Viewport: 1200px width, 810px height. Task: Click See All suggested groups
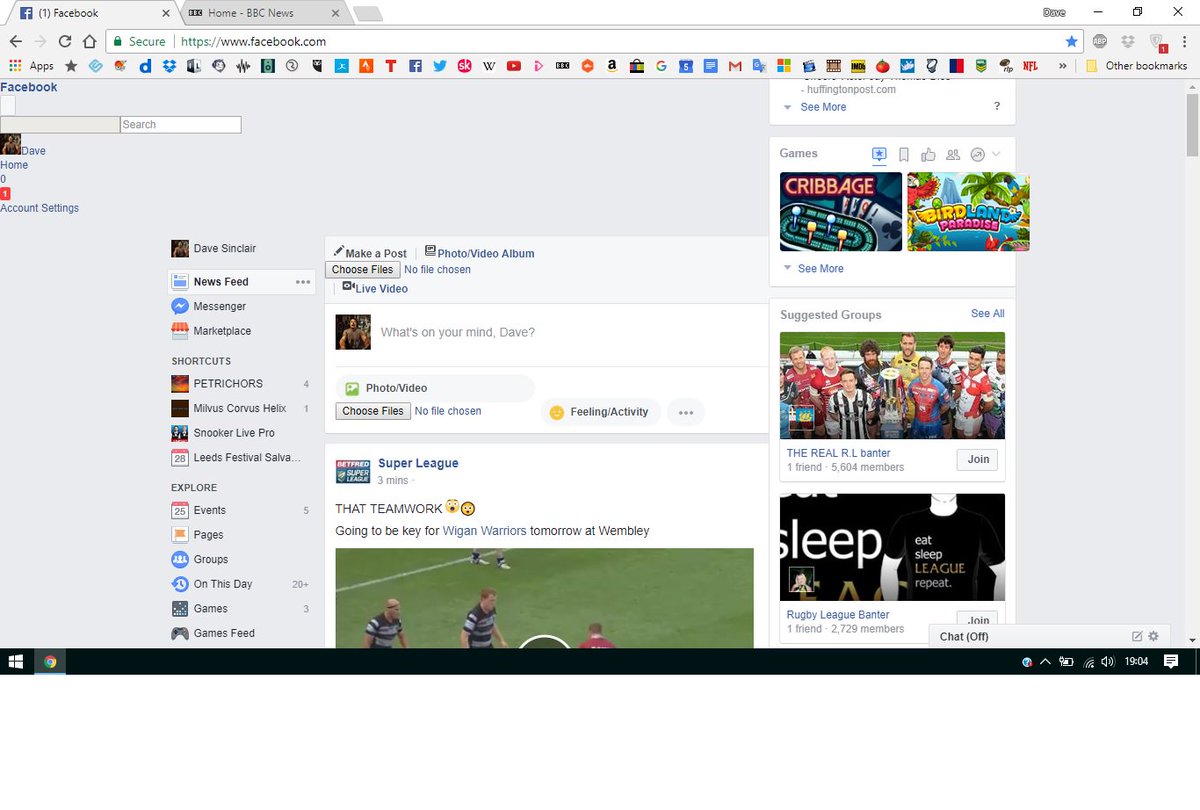pos(988,313)
